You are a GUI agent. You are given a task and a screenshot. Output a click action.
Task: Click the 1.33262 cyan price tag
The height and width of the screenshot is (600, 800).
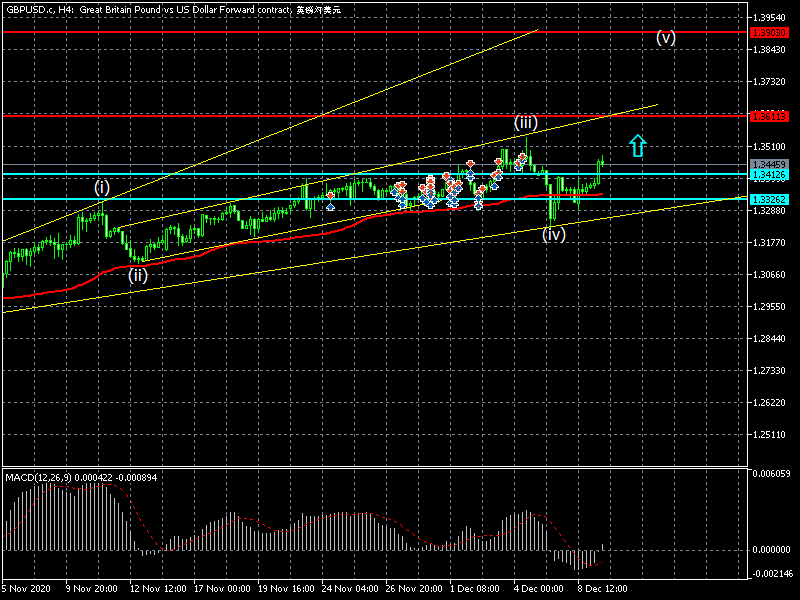(x=770, y=199)
